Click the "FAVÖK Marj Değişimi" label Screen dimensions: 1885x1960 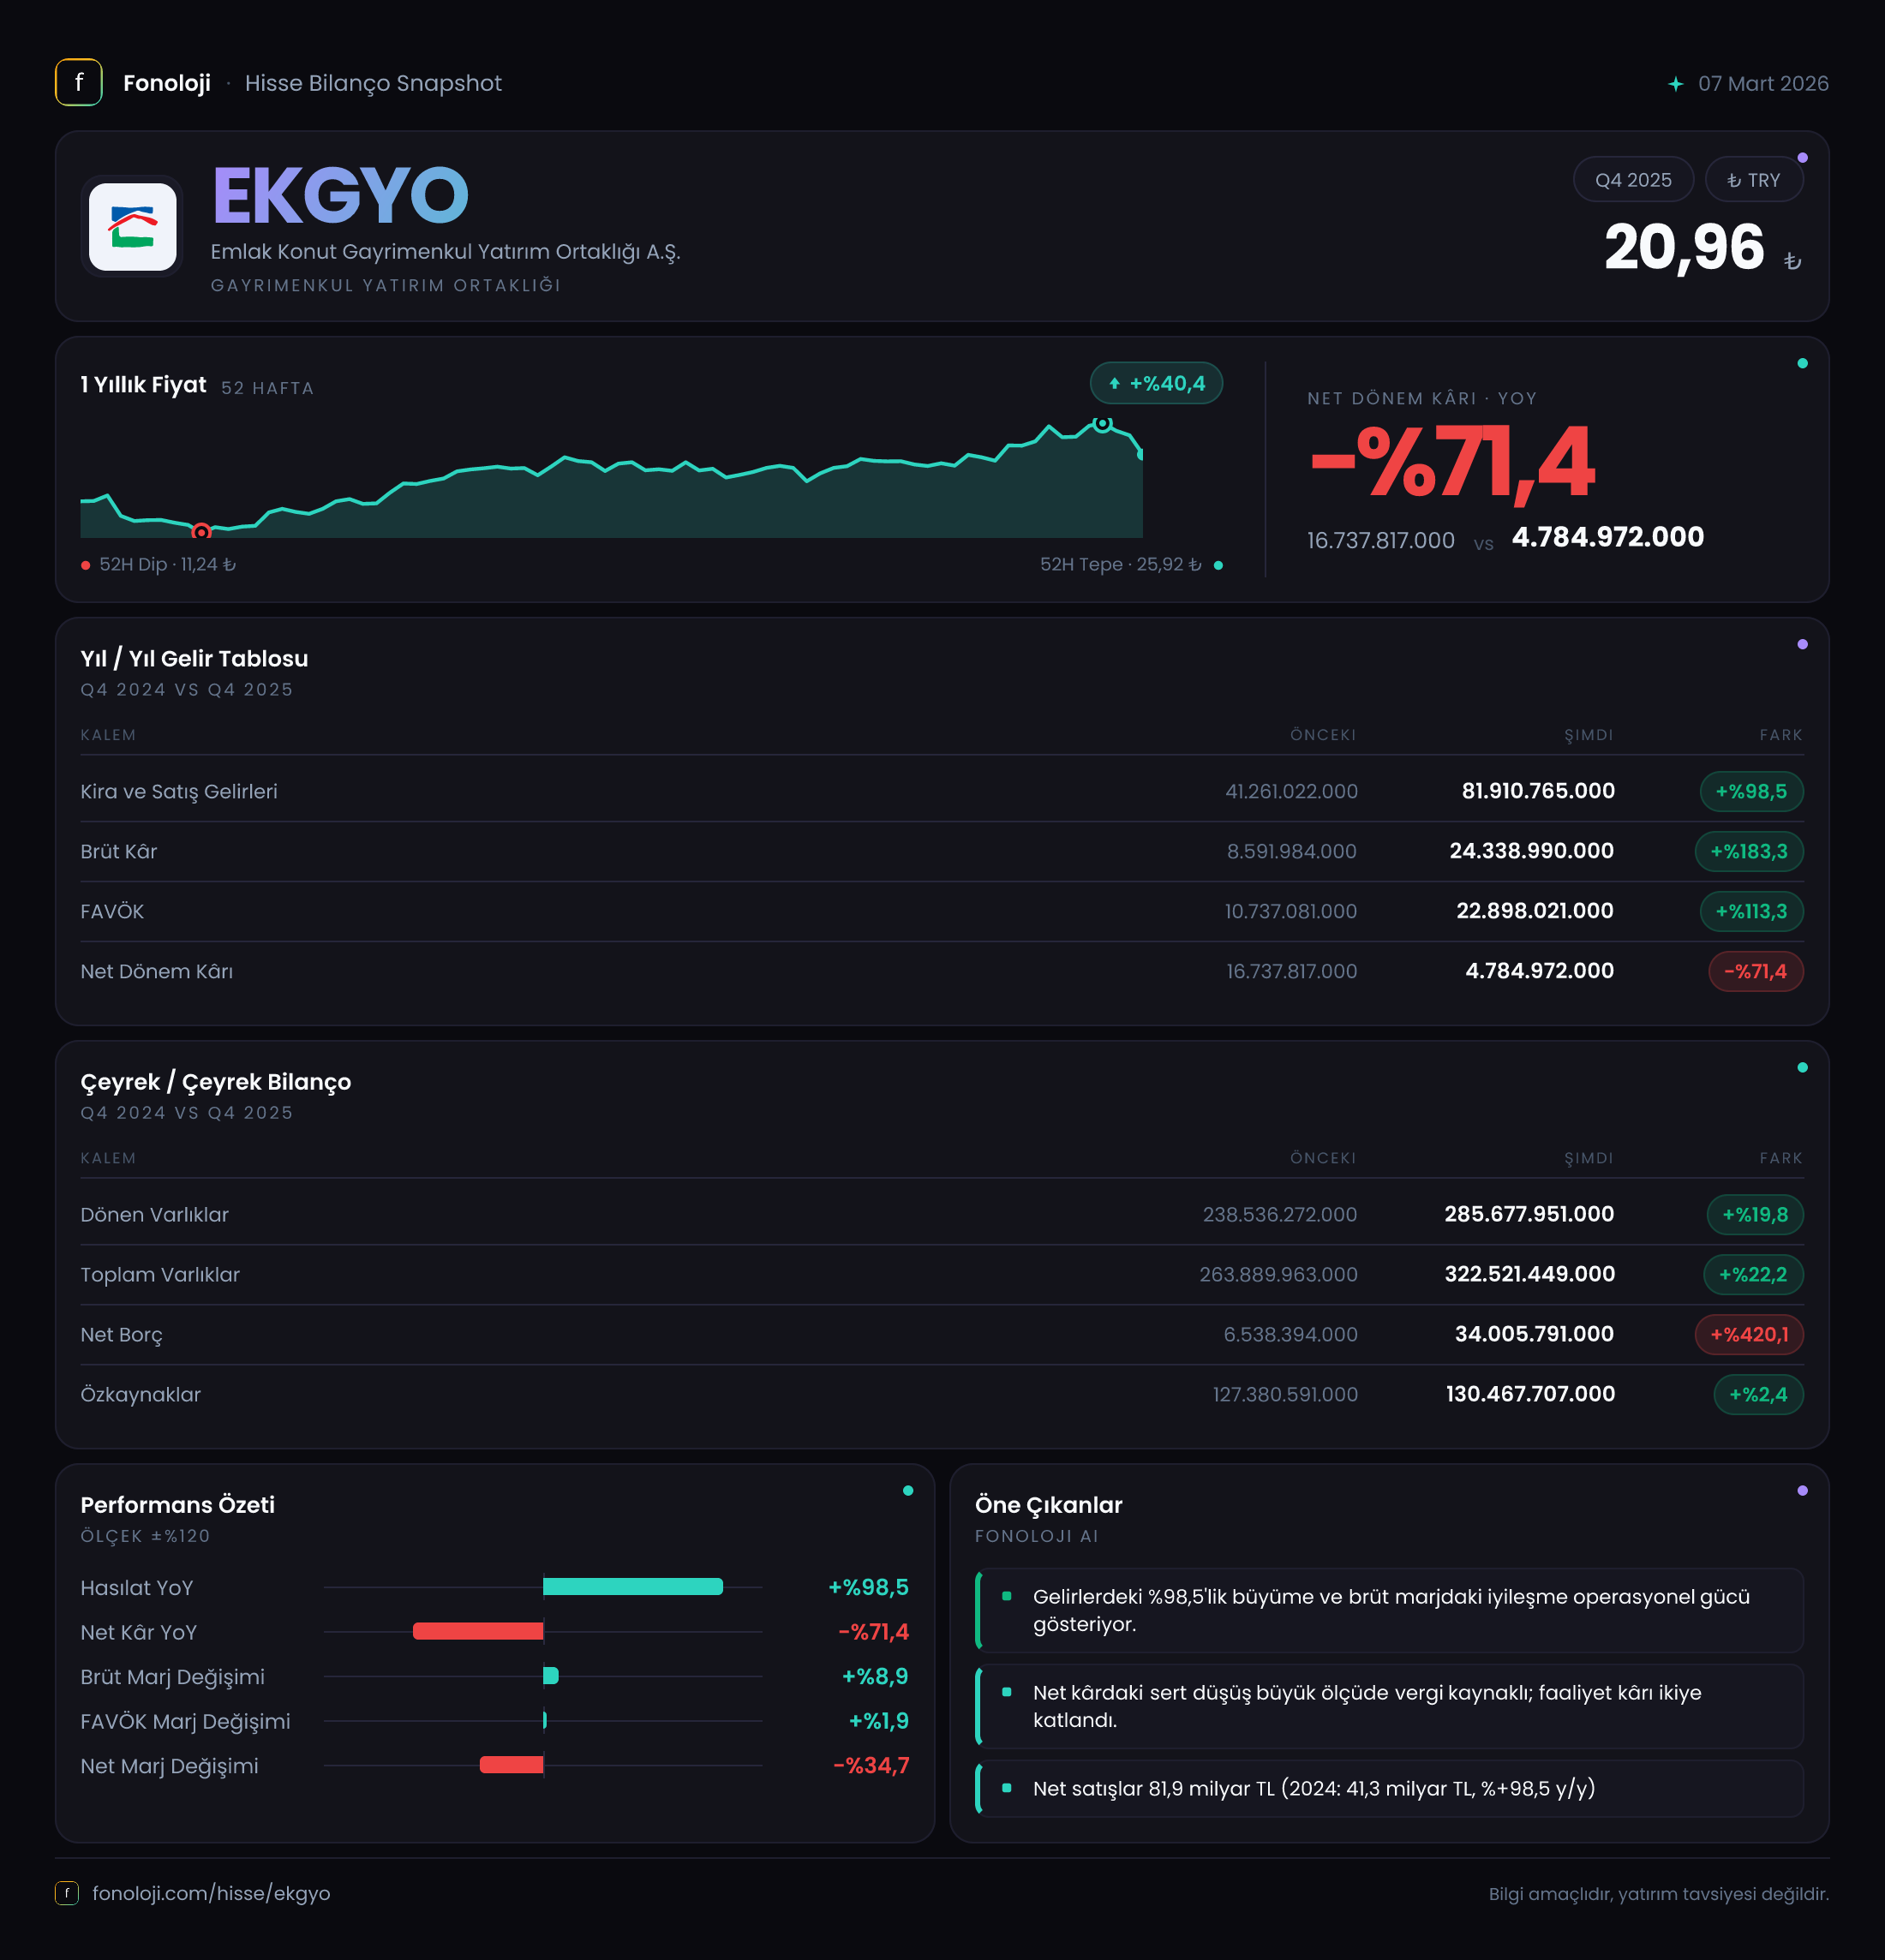click(x=186, y=1721)
